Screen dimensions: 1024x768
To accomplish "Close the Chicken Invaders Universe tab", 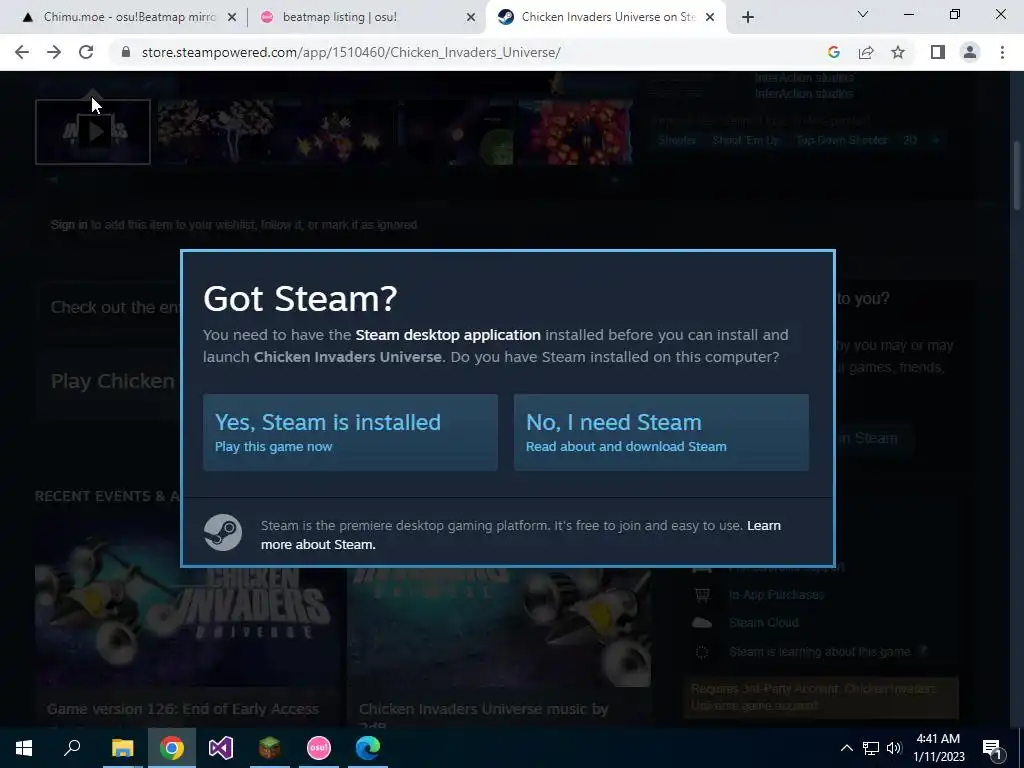I will pyautogui.click(x=711, y=18).
